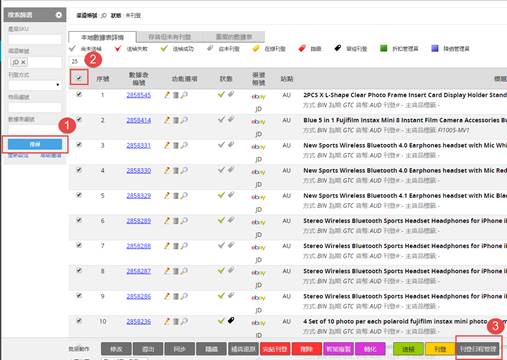Image resolution: width=507 pixels, height=360 pixels.
Task: Click the green batch action button
Action: tap(408, 349)
